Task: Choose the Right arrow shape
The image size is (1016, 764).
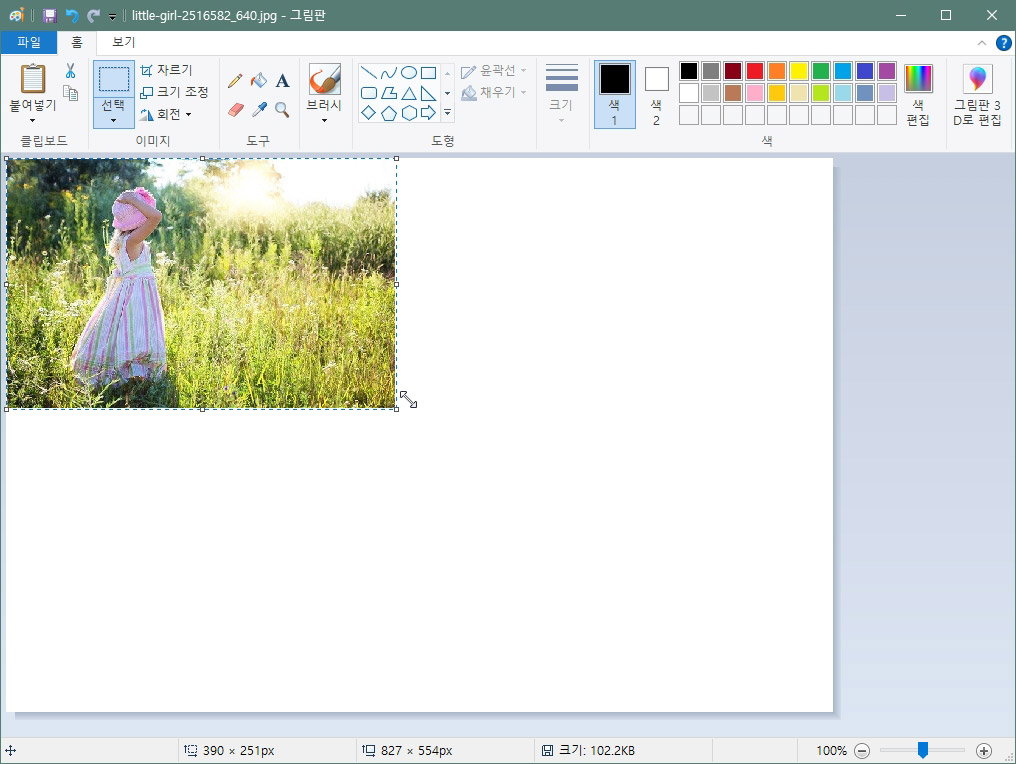Action: (x=428, y=113)
